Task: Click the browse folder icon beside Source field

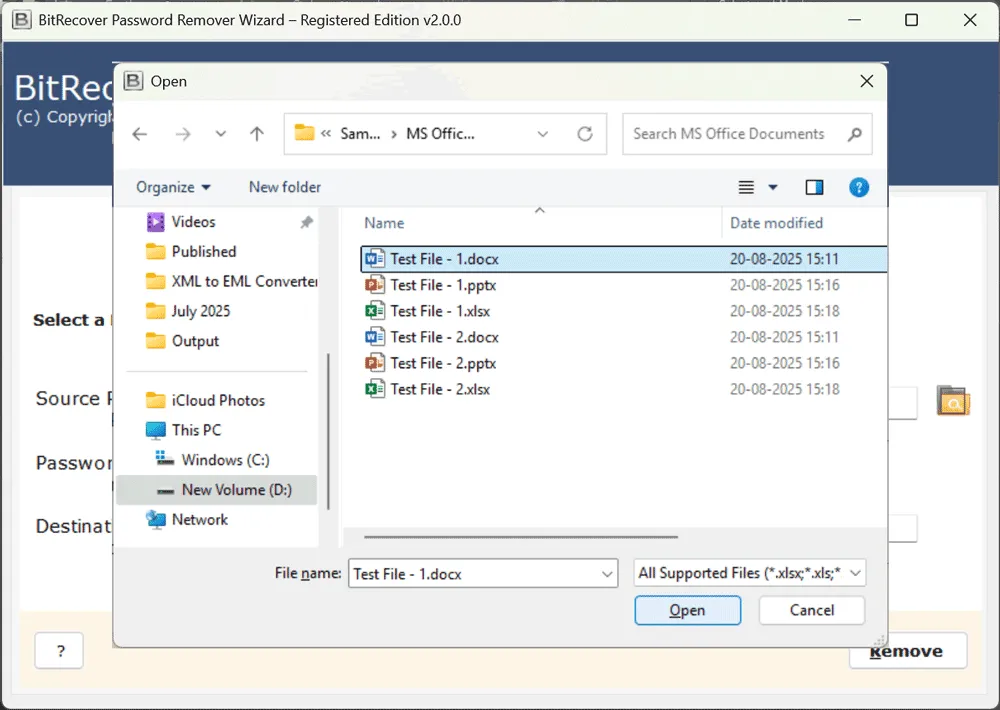Action: click(953, 400)
